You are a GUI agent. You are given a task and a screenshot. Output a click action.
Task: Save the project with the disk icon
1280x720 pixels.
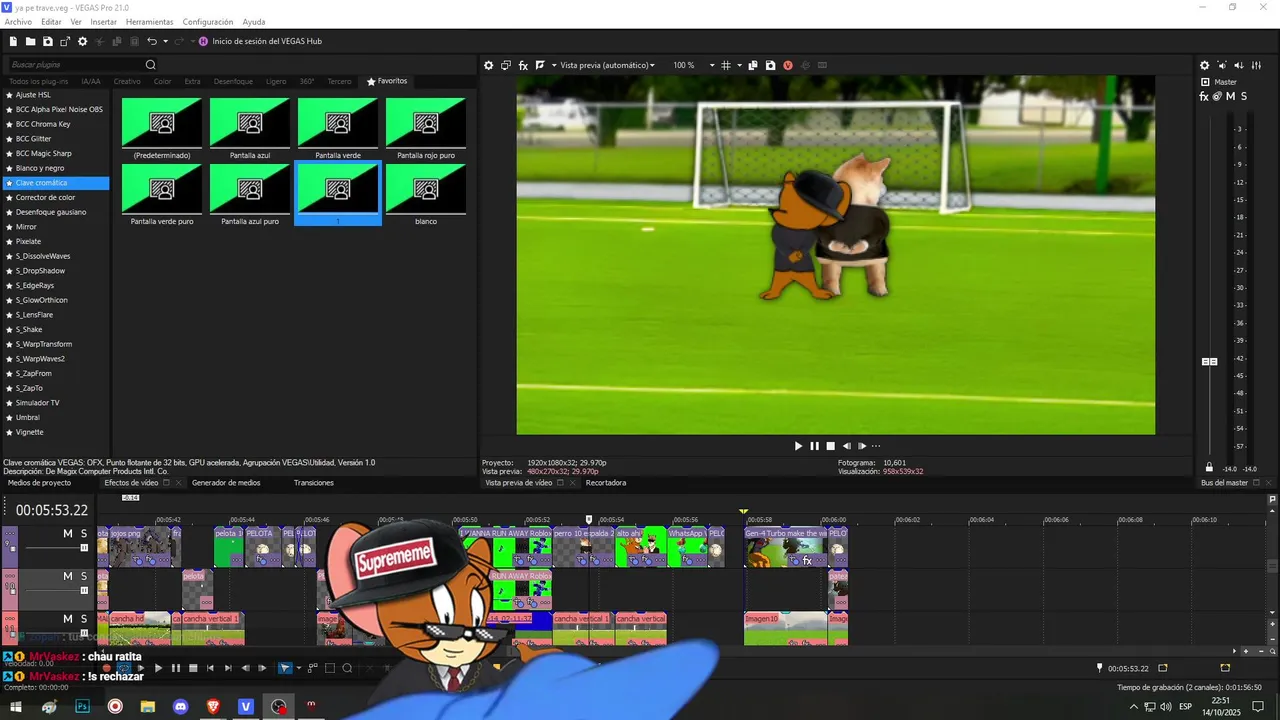[x=47, y=41]
